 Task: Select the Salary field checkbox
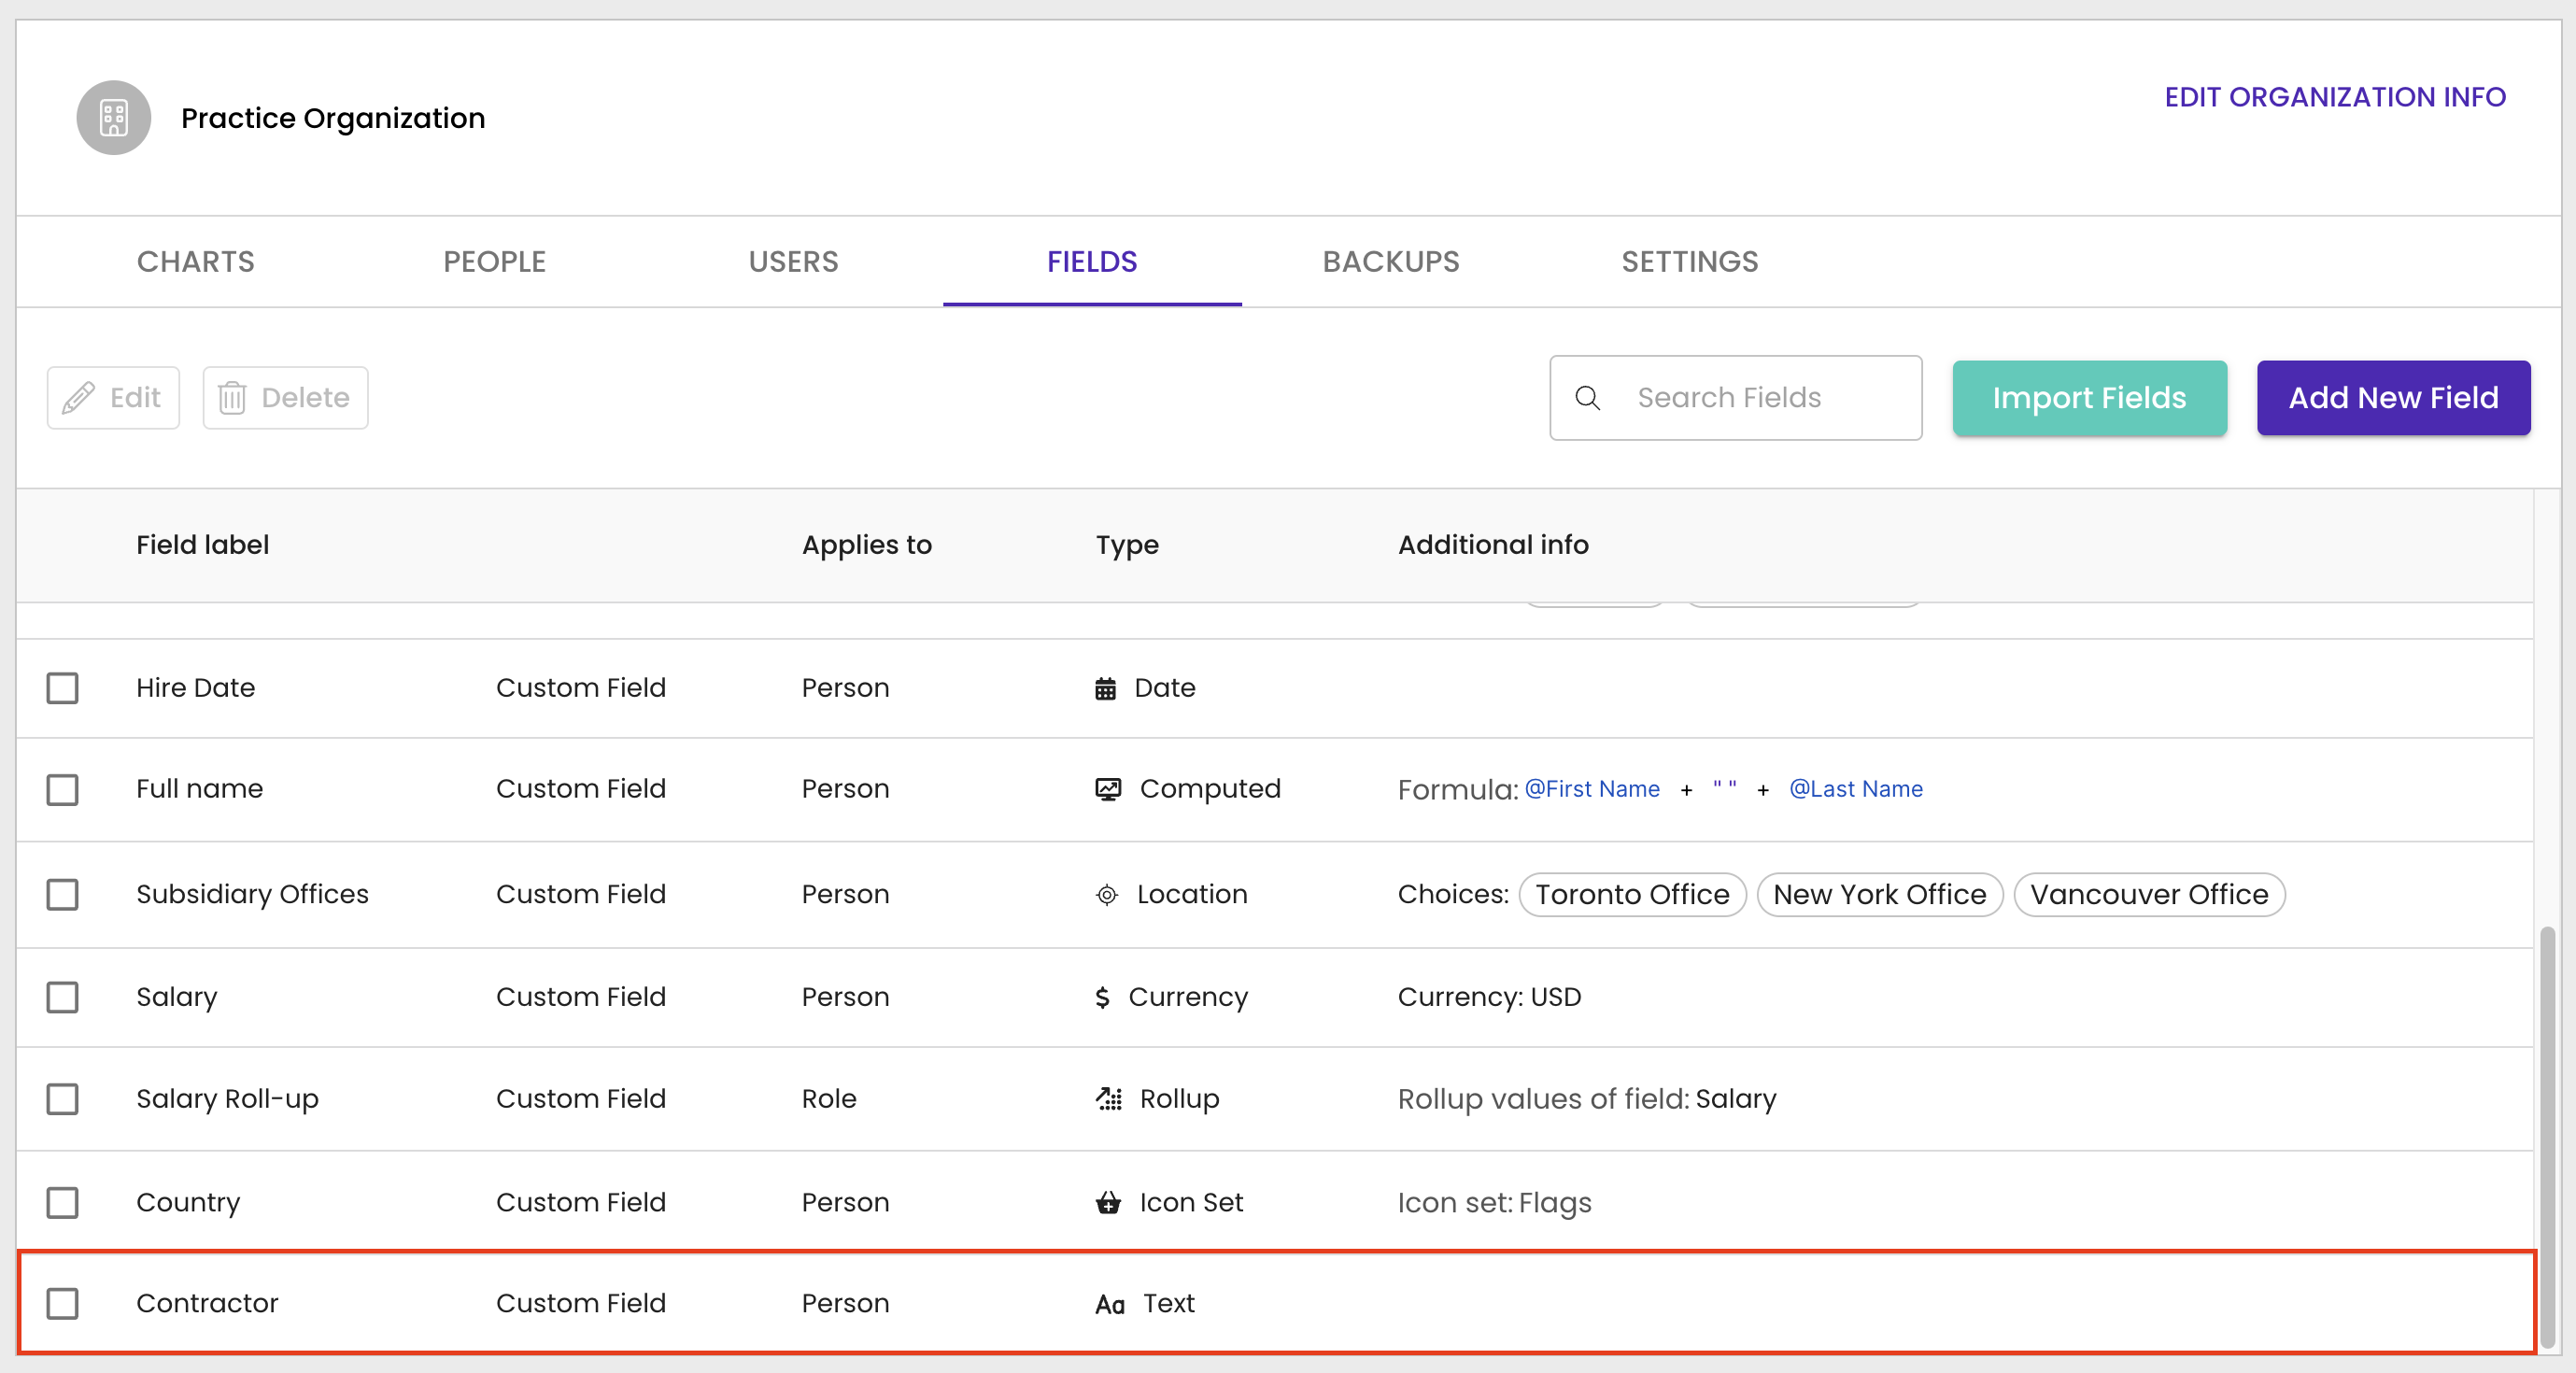click(x=62, y=997)
